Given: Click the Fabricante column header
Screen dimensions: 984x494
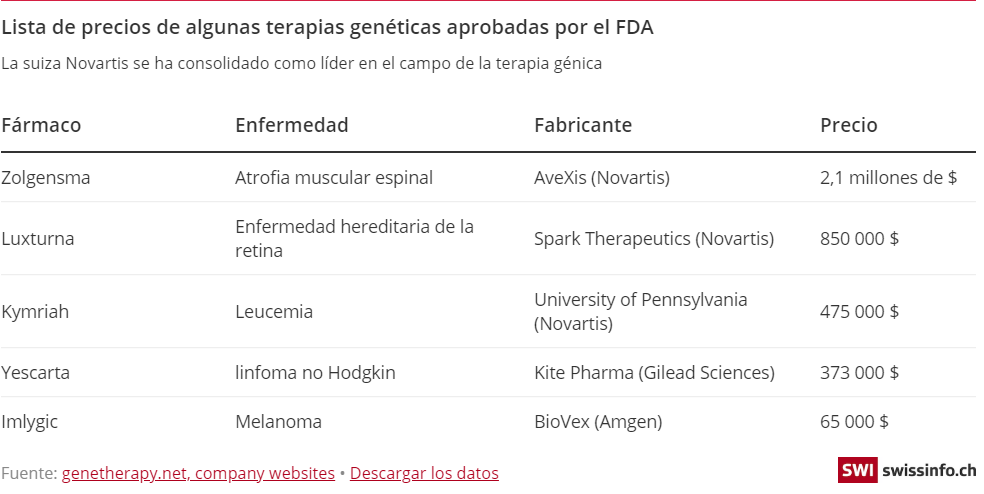Looking at the screenshot, I should 583,125.
